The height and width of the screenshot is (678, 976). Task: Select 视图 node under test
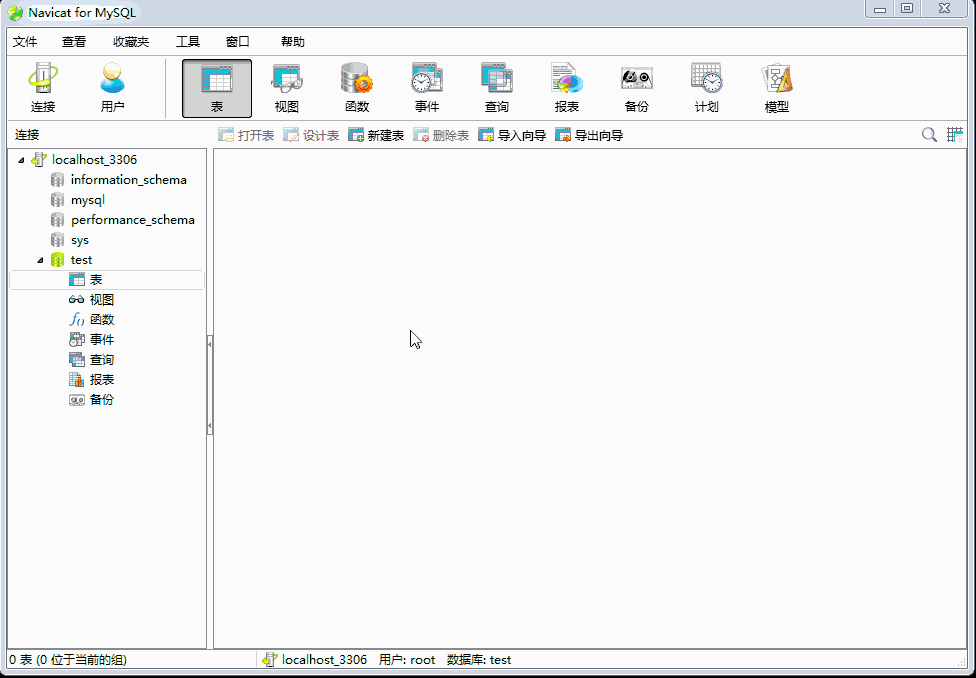pyautogui.click(x=101, y=299)
